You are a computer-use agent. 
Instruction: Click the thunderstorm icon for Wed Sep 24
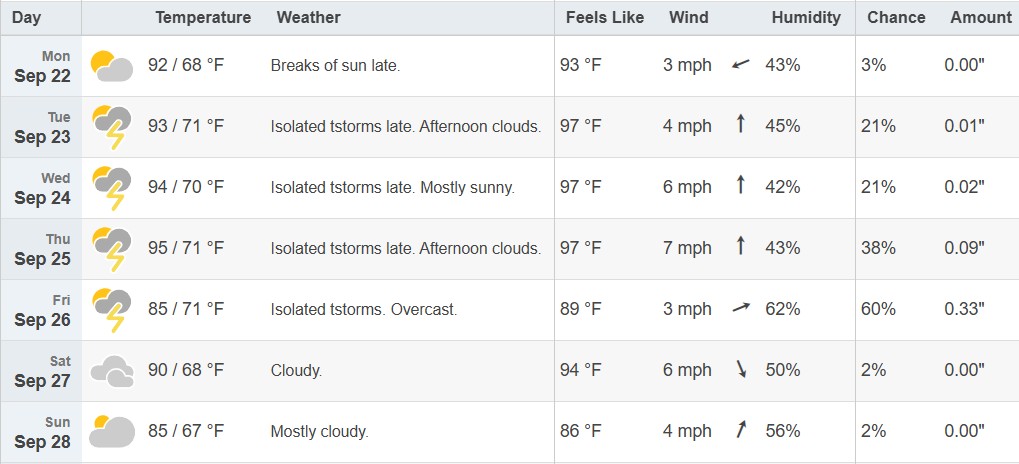(x=112, y=188)
